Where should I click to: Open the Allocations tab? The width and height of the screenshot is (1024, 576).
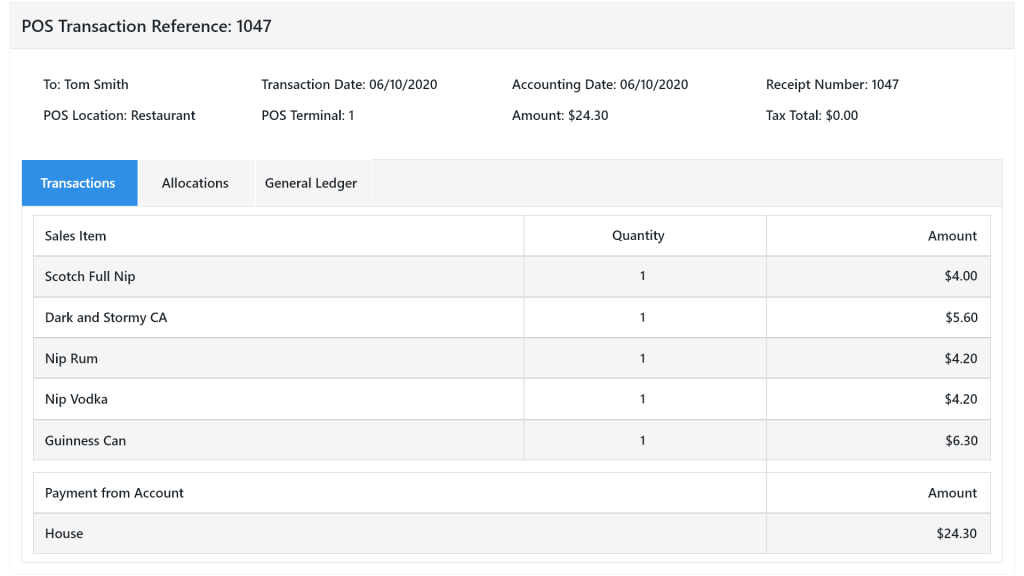195,183
